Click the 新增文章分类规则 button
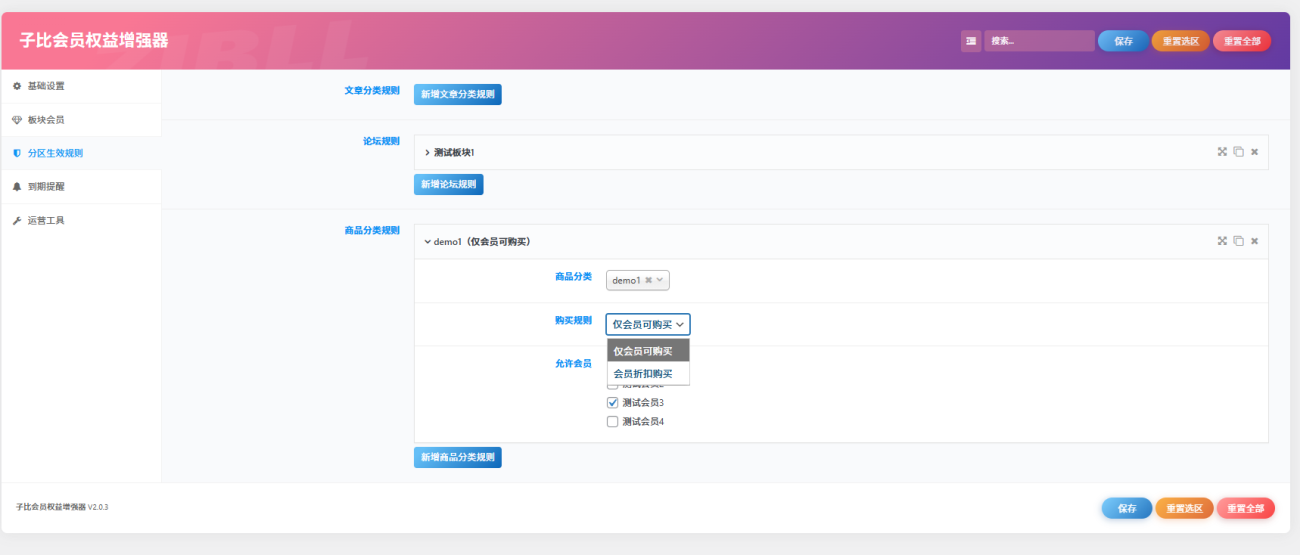Image resolution: width=1300 pixels, height=555 pixels. point(457,94)
